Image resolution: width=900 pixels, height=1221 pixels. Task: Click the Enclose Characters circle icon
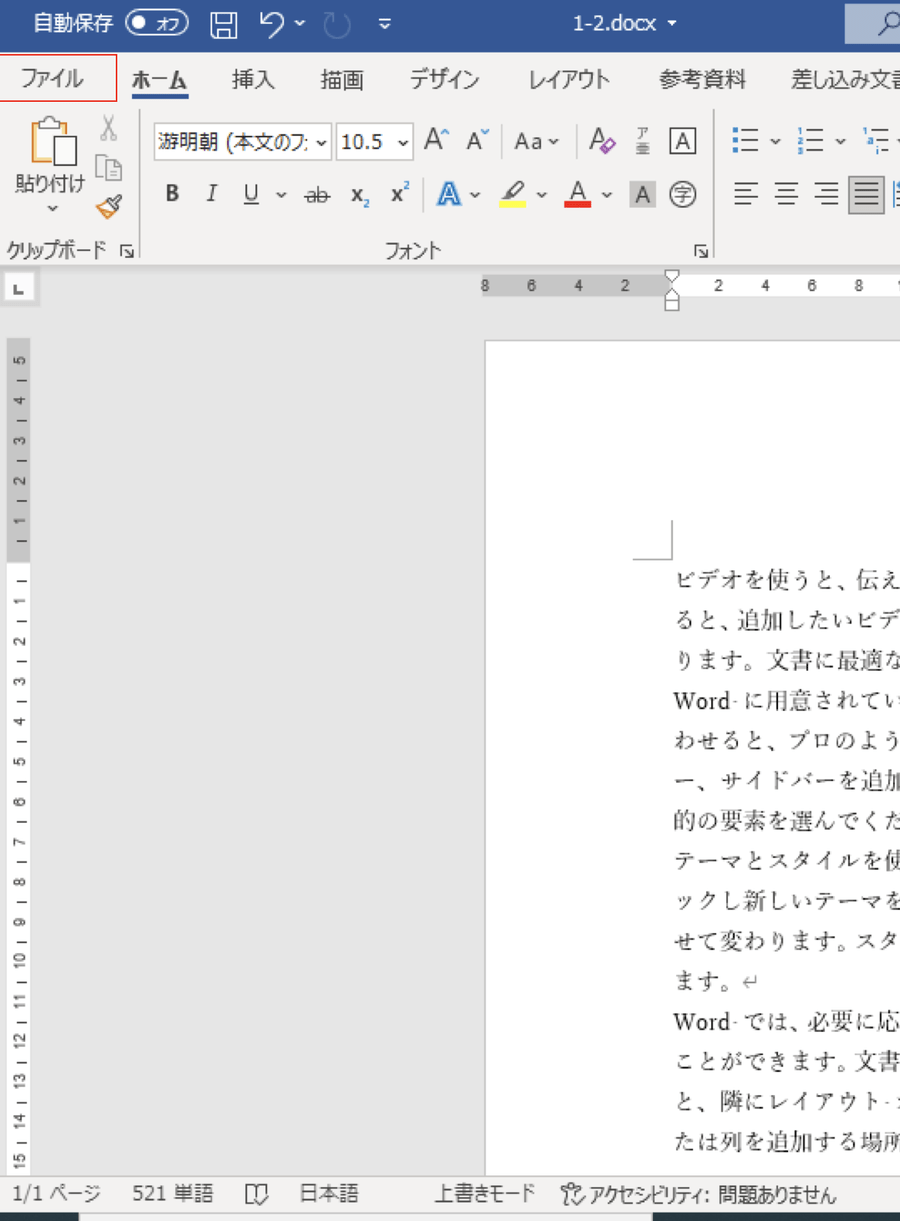click(682, 194)
